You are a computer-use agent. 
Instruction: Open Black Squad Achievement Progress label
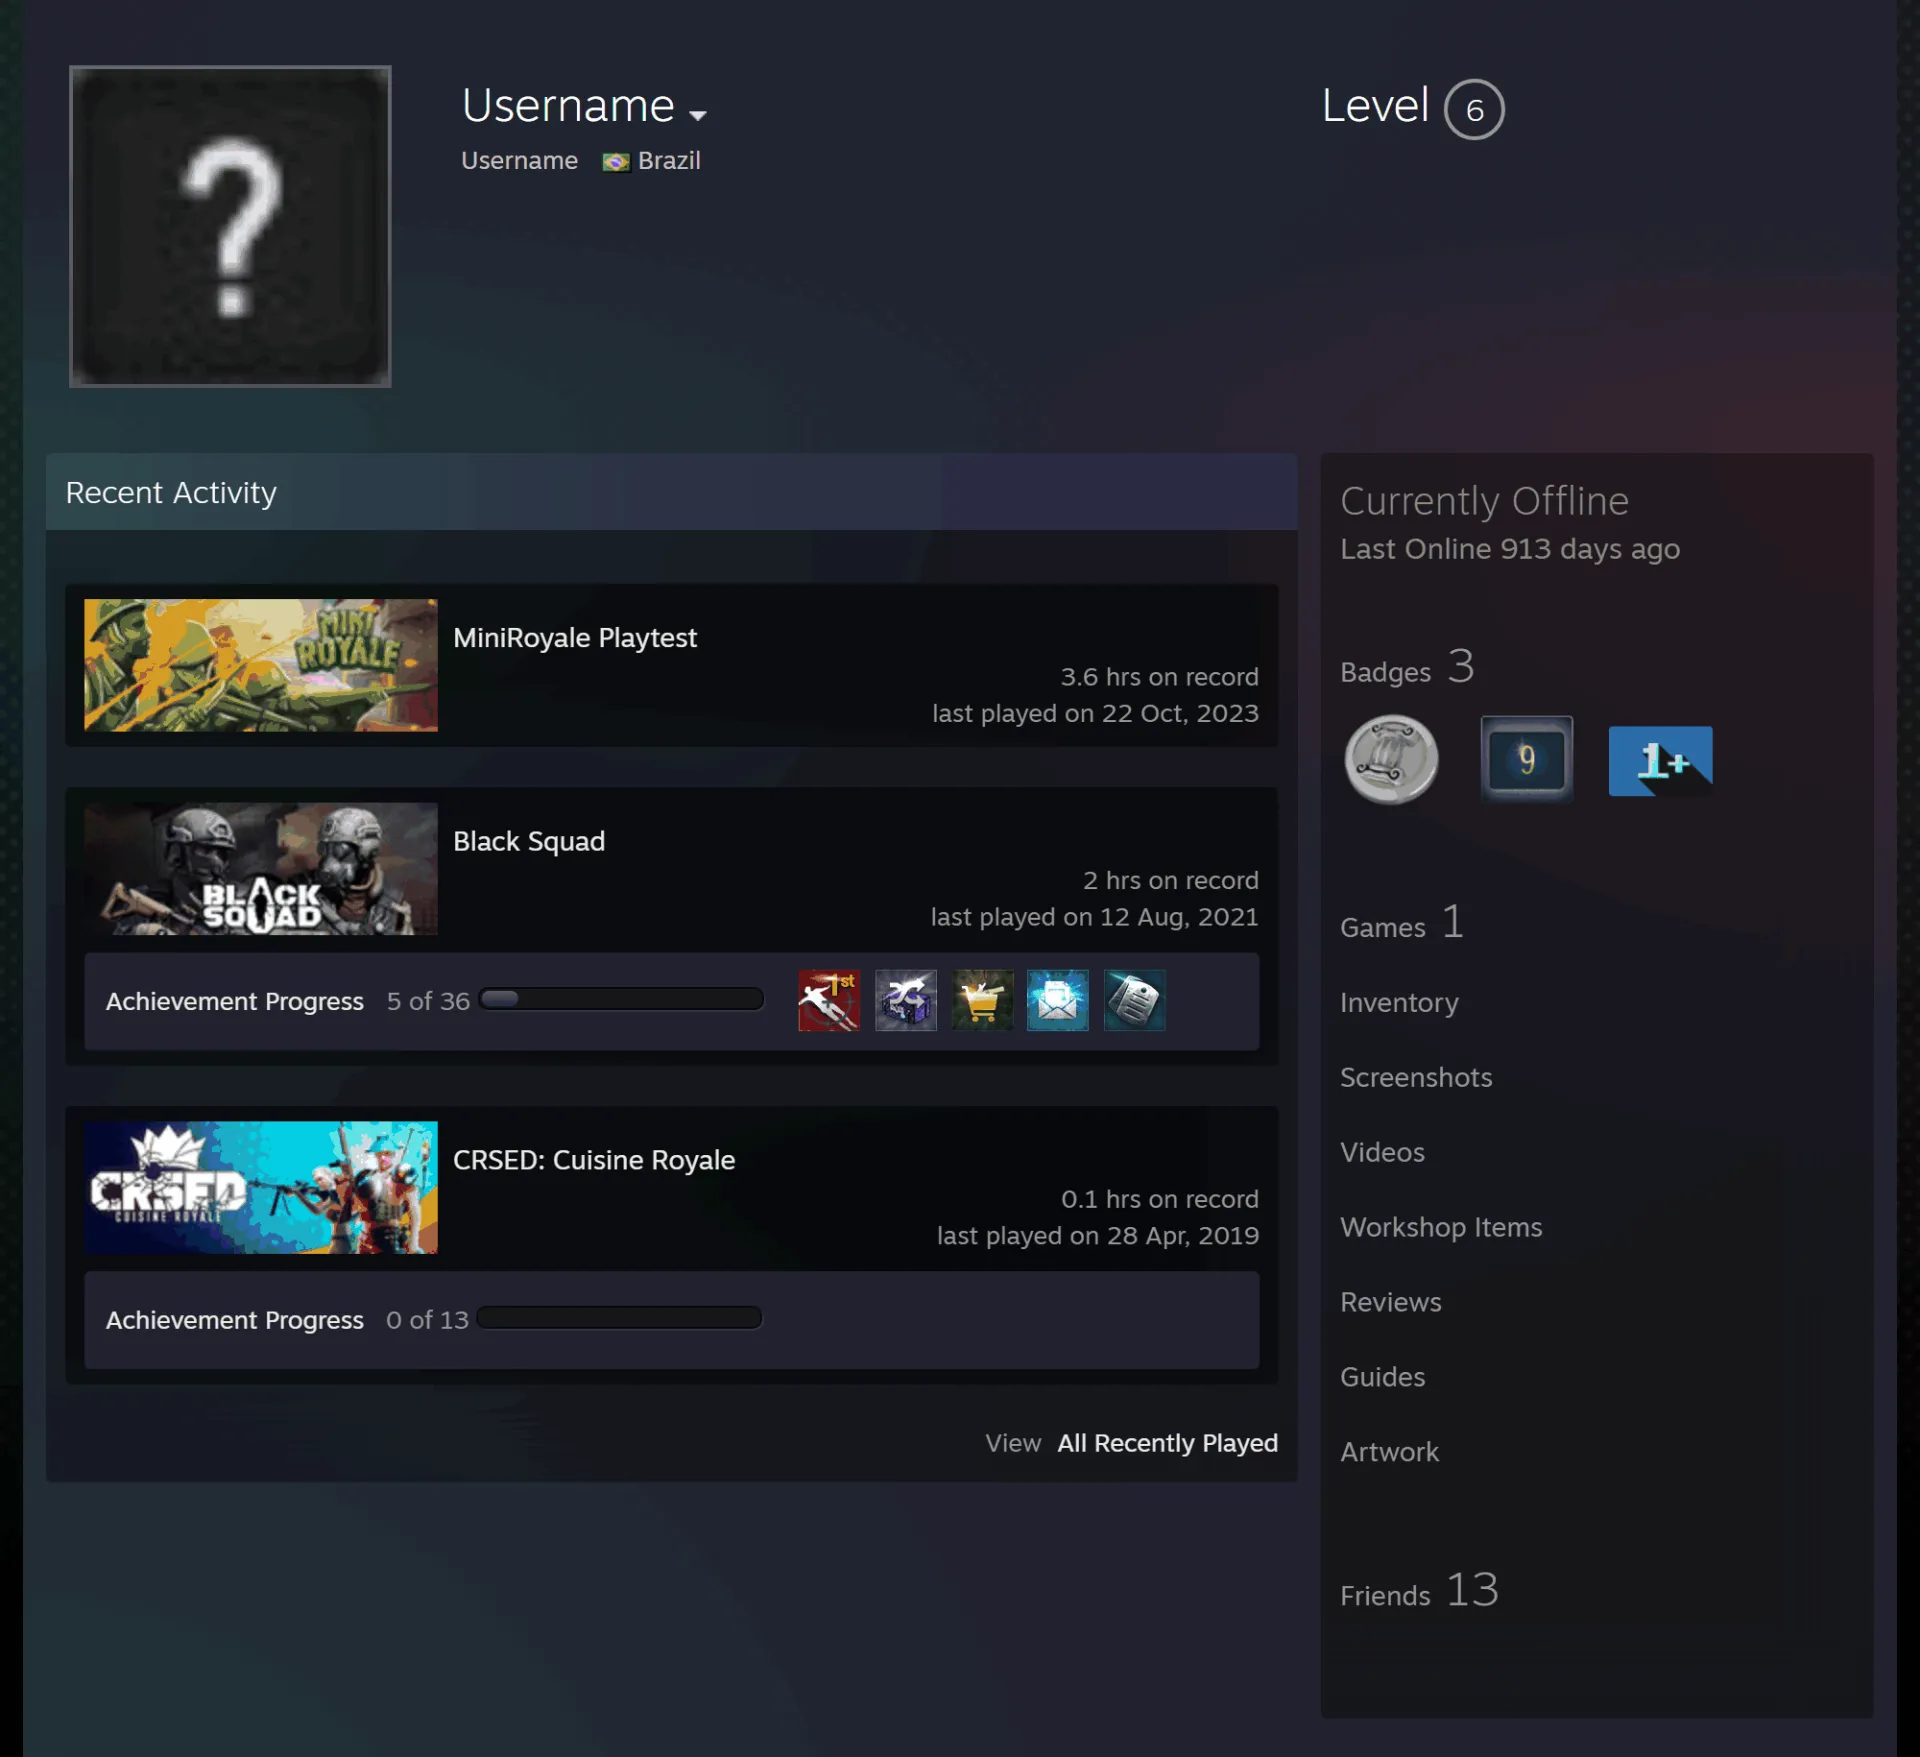coord(235,1001)
